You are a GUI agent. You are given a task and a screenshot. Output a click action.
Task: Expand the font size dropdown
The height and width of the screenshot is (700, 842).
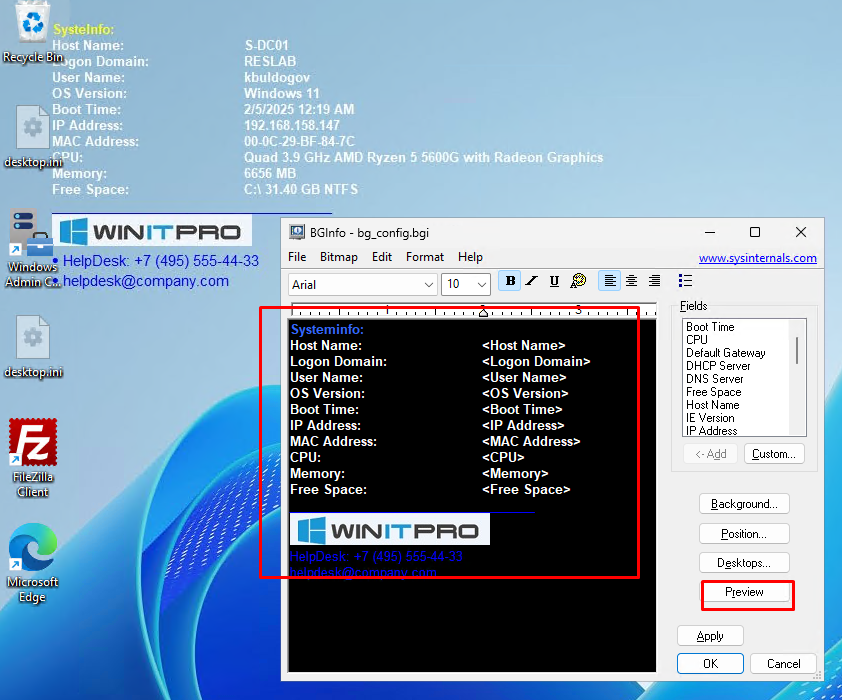click(x=482, y=285)
